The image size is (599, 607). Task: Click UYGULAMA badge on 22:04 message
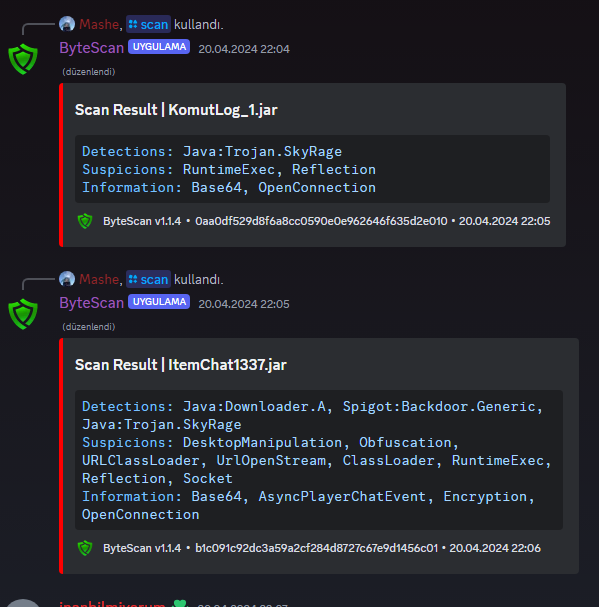point(159,47)
